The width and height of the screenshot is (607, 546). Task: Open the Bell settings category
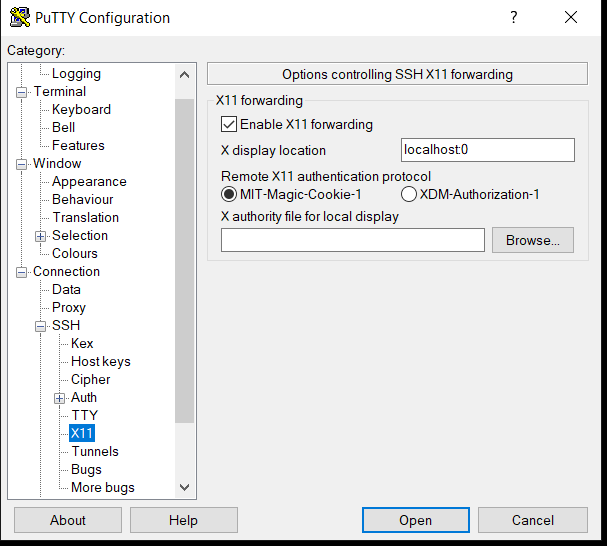pos(63,127)
